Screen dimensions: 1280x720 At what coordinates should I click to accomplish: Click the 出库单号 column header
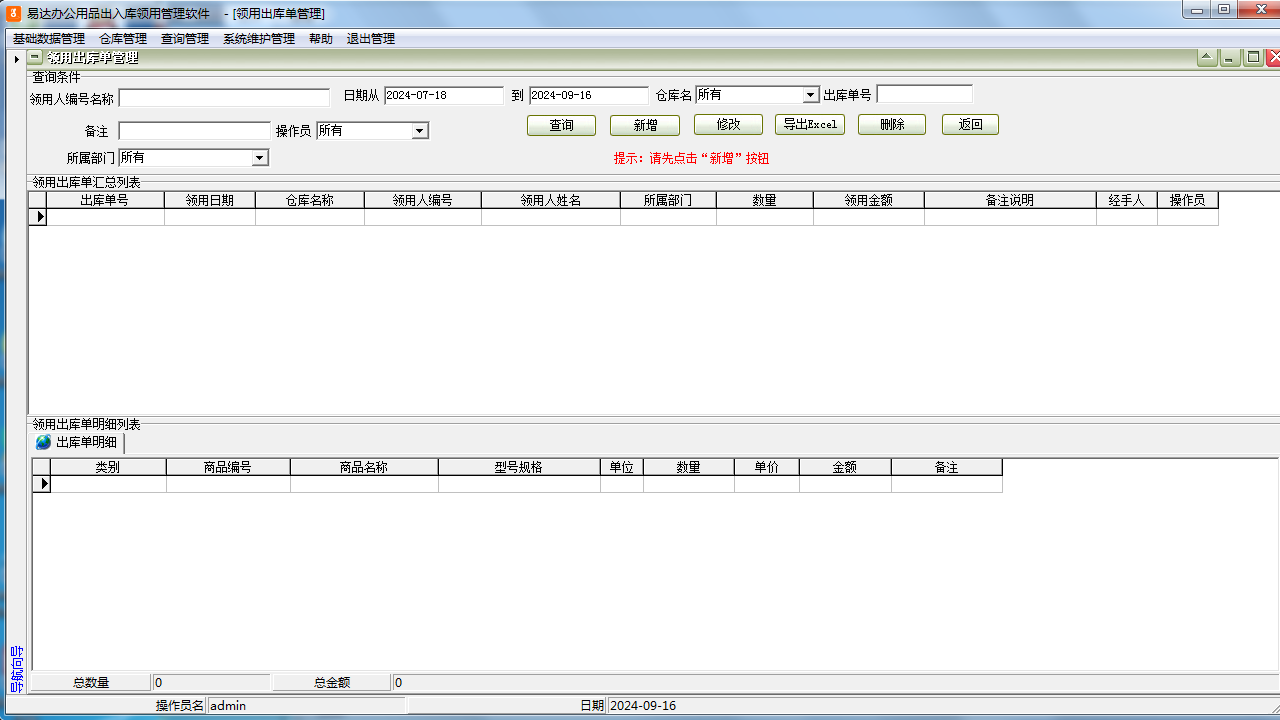(104, 200)
